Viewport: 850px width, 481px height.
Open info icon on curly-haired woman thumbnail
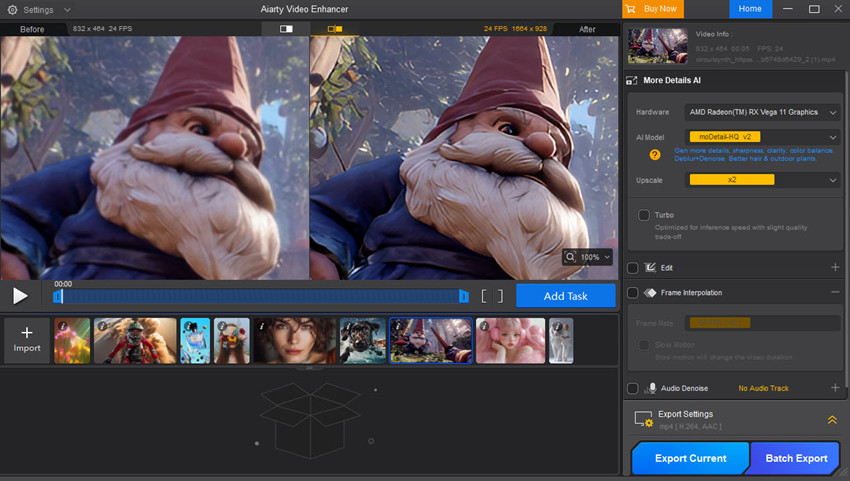(262, 326)
